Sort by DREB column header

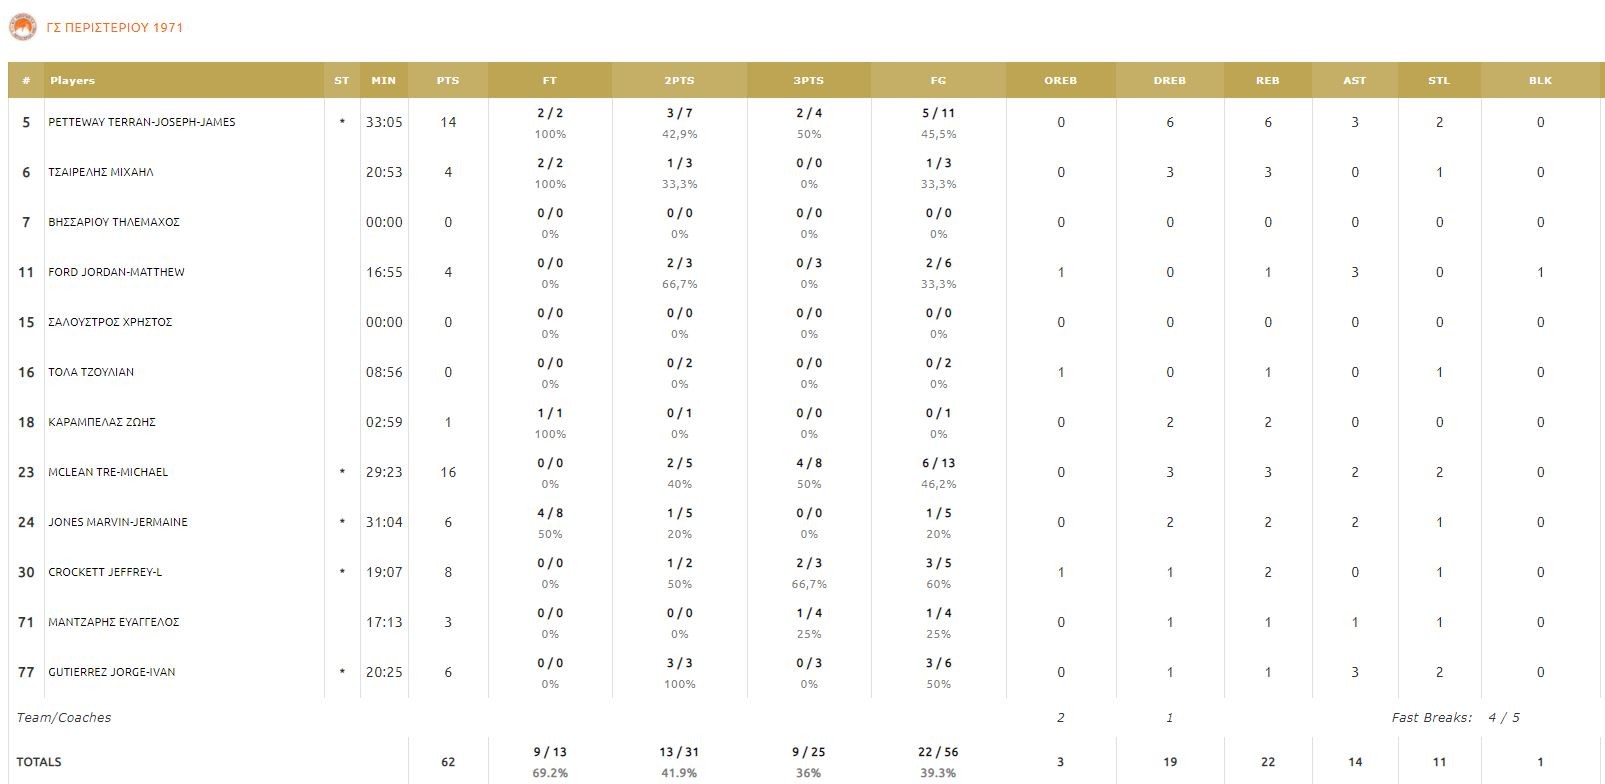tap(1170, 80)
